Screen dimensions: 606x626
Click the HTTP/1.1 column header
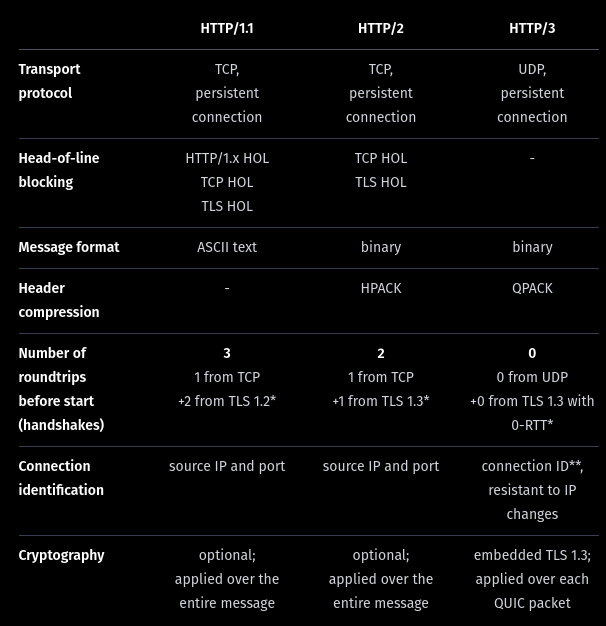pyautogui.click(x=227, y=28)
